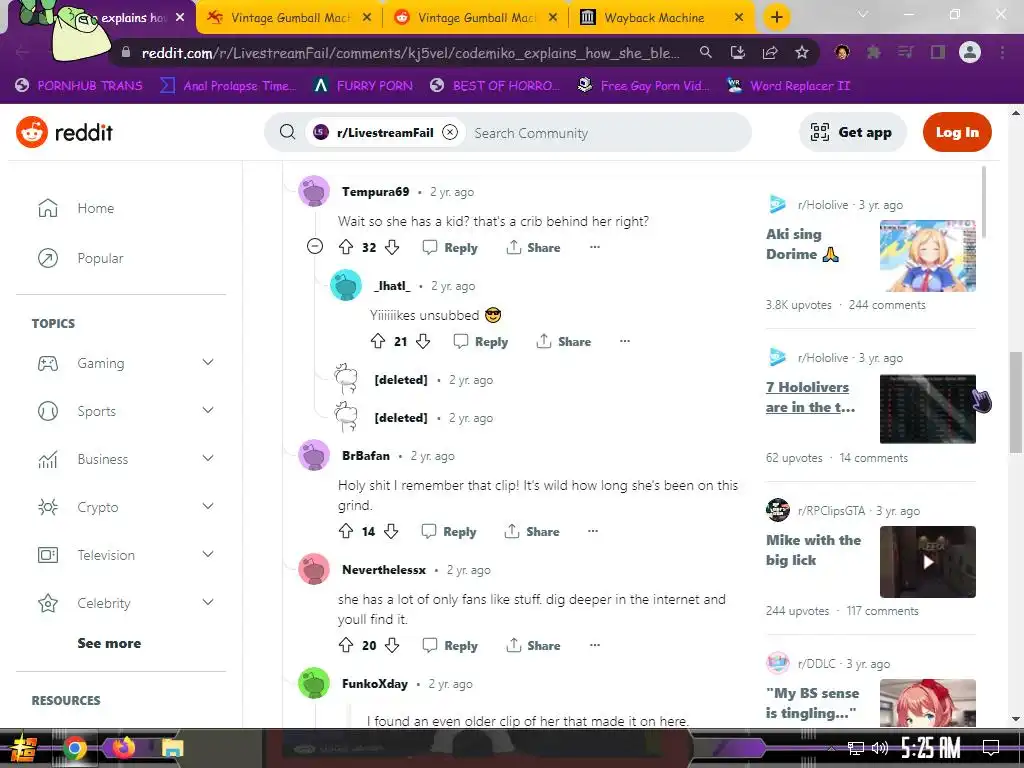This screenshot has height=768, width=1024.
Task: Open File Explorer from the taskbar
Action: coord(172,748)
